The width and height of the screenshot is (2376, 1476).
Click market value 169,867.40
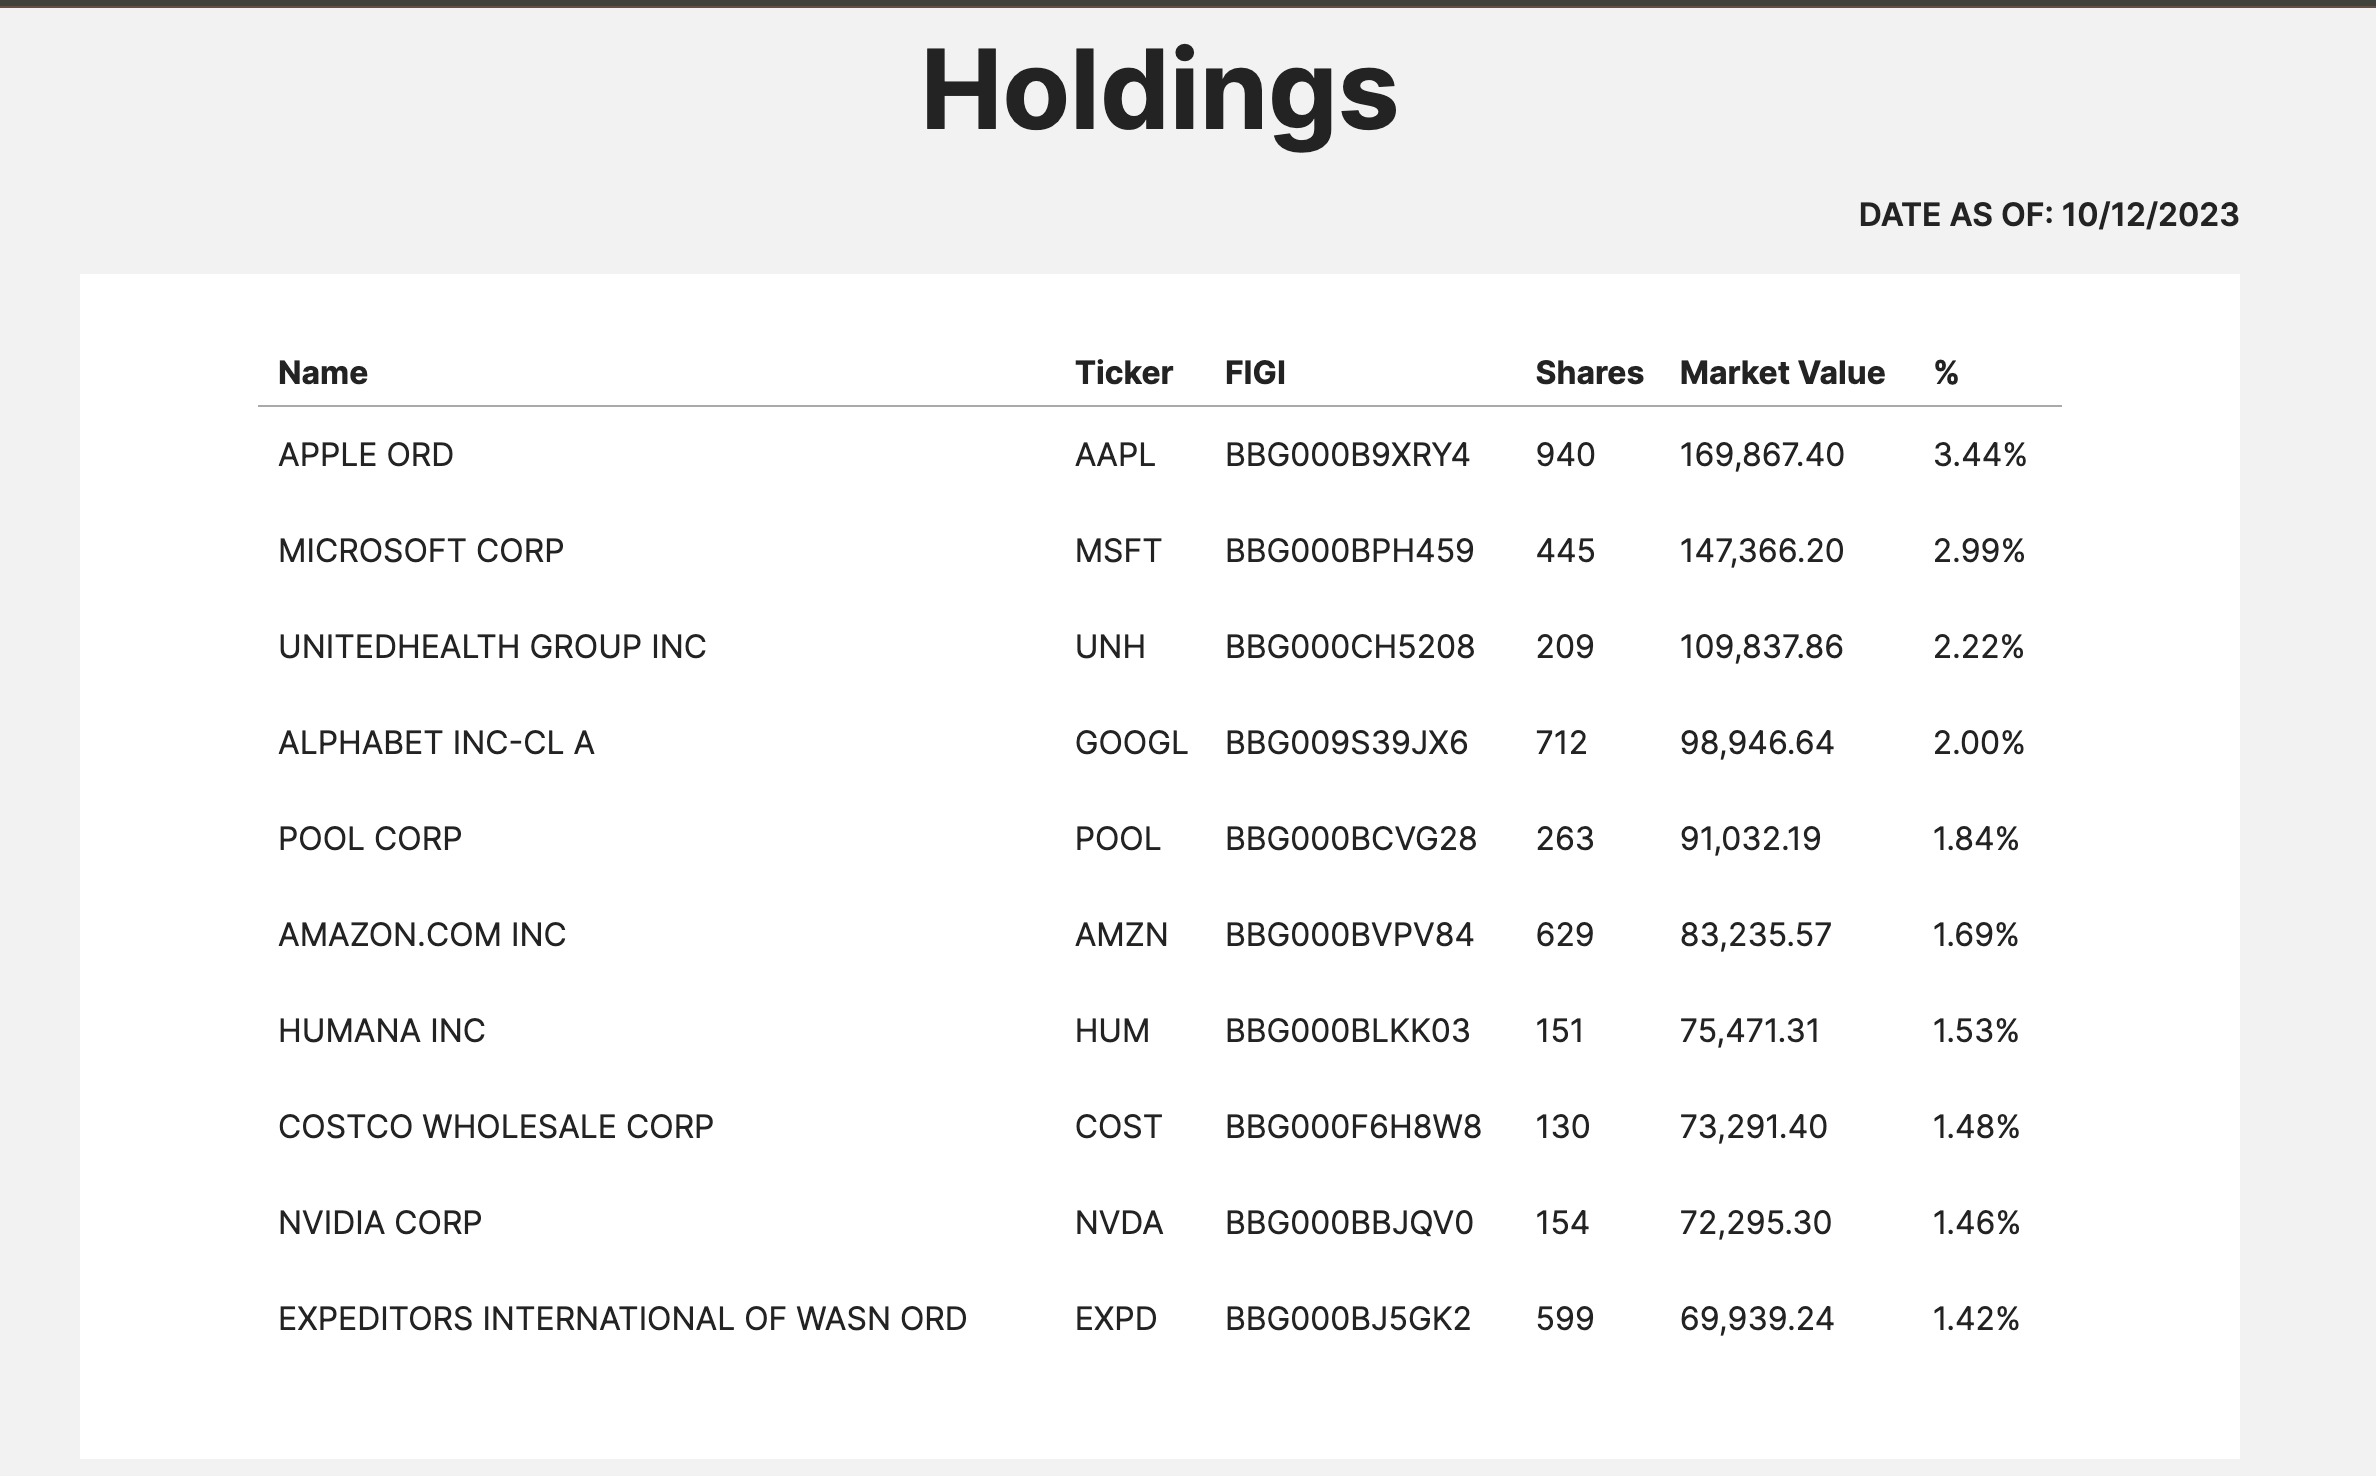(1762, 455)
